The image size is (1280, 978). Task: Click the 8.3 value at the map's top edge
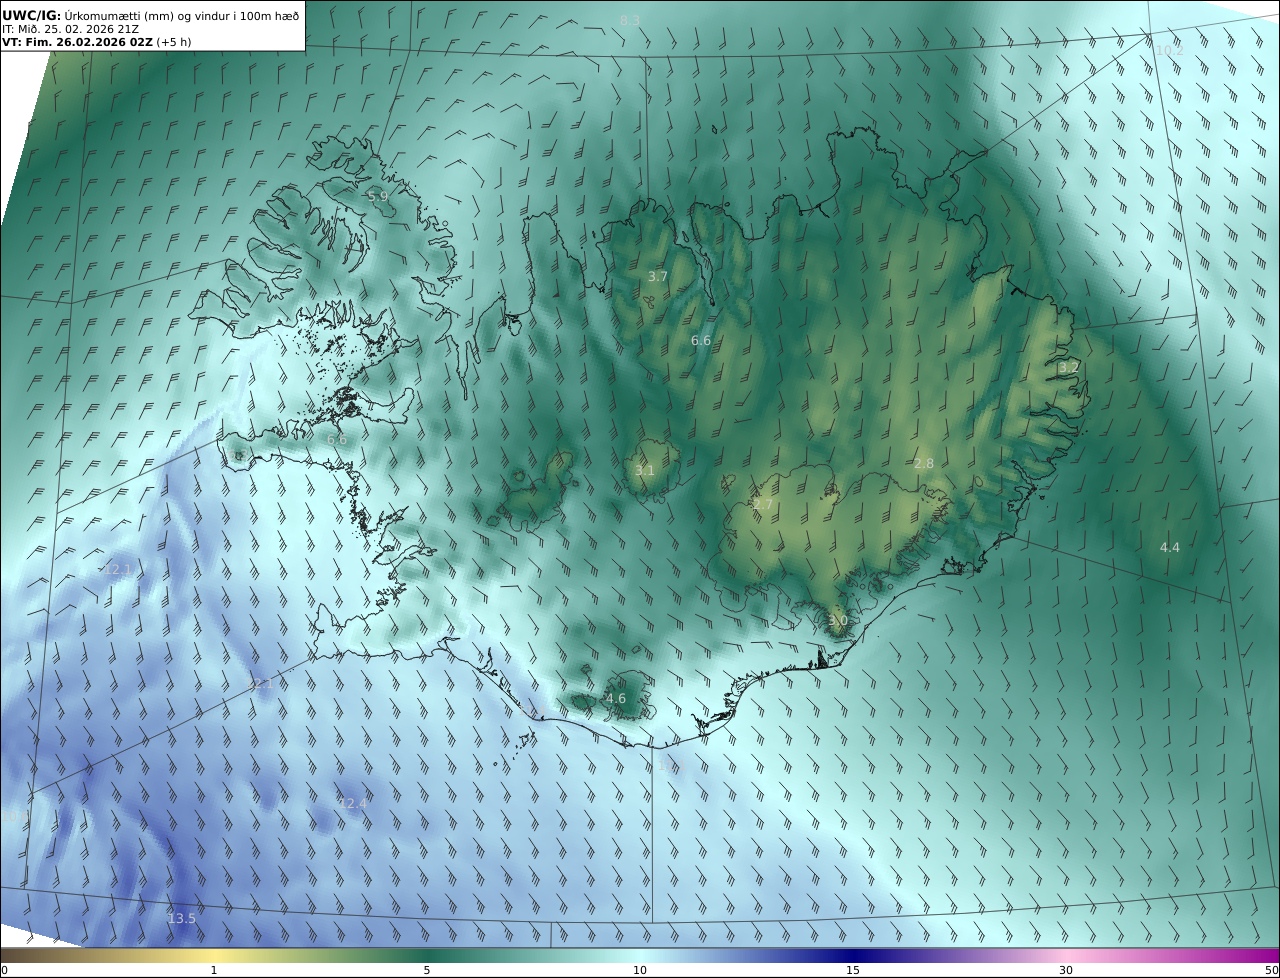click(x=630, y=21)
